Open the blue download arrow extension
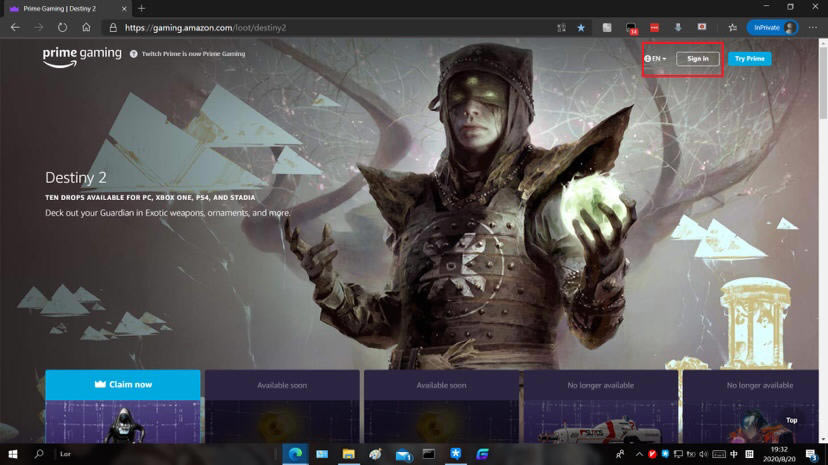Screen dimensions: 828x465 tap(678, 27)
